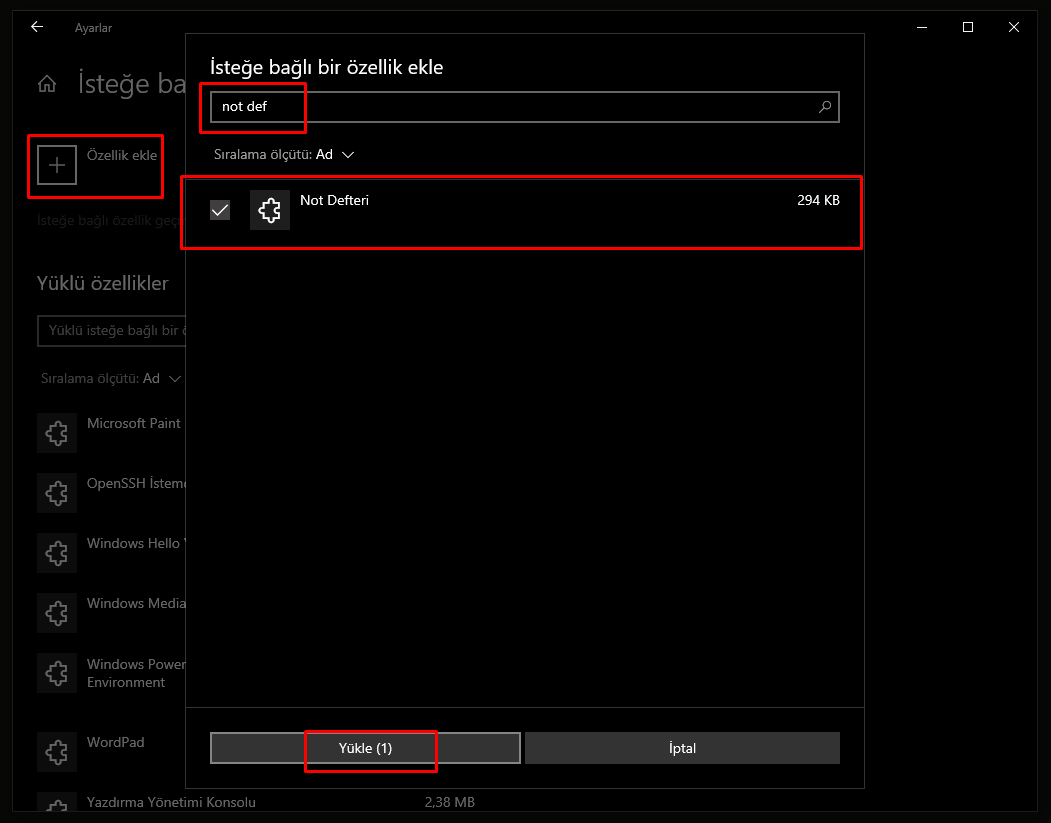Screen dimensions: 1051x823
Task: Click the search magnifier in dialog
Action: (x=825, y=107)
